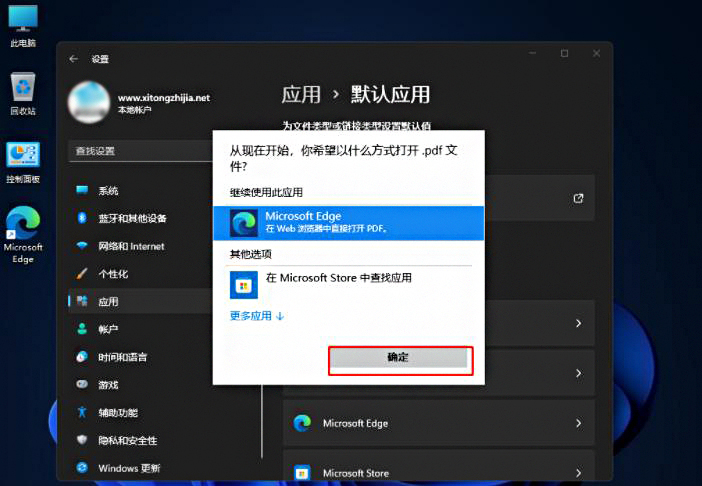Open the Control Panel desktop icon

point(23,162)
